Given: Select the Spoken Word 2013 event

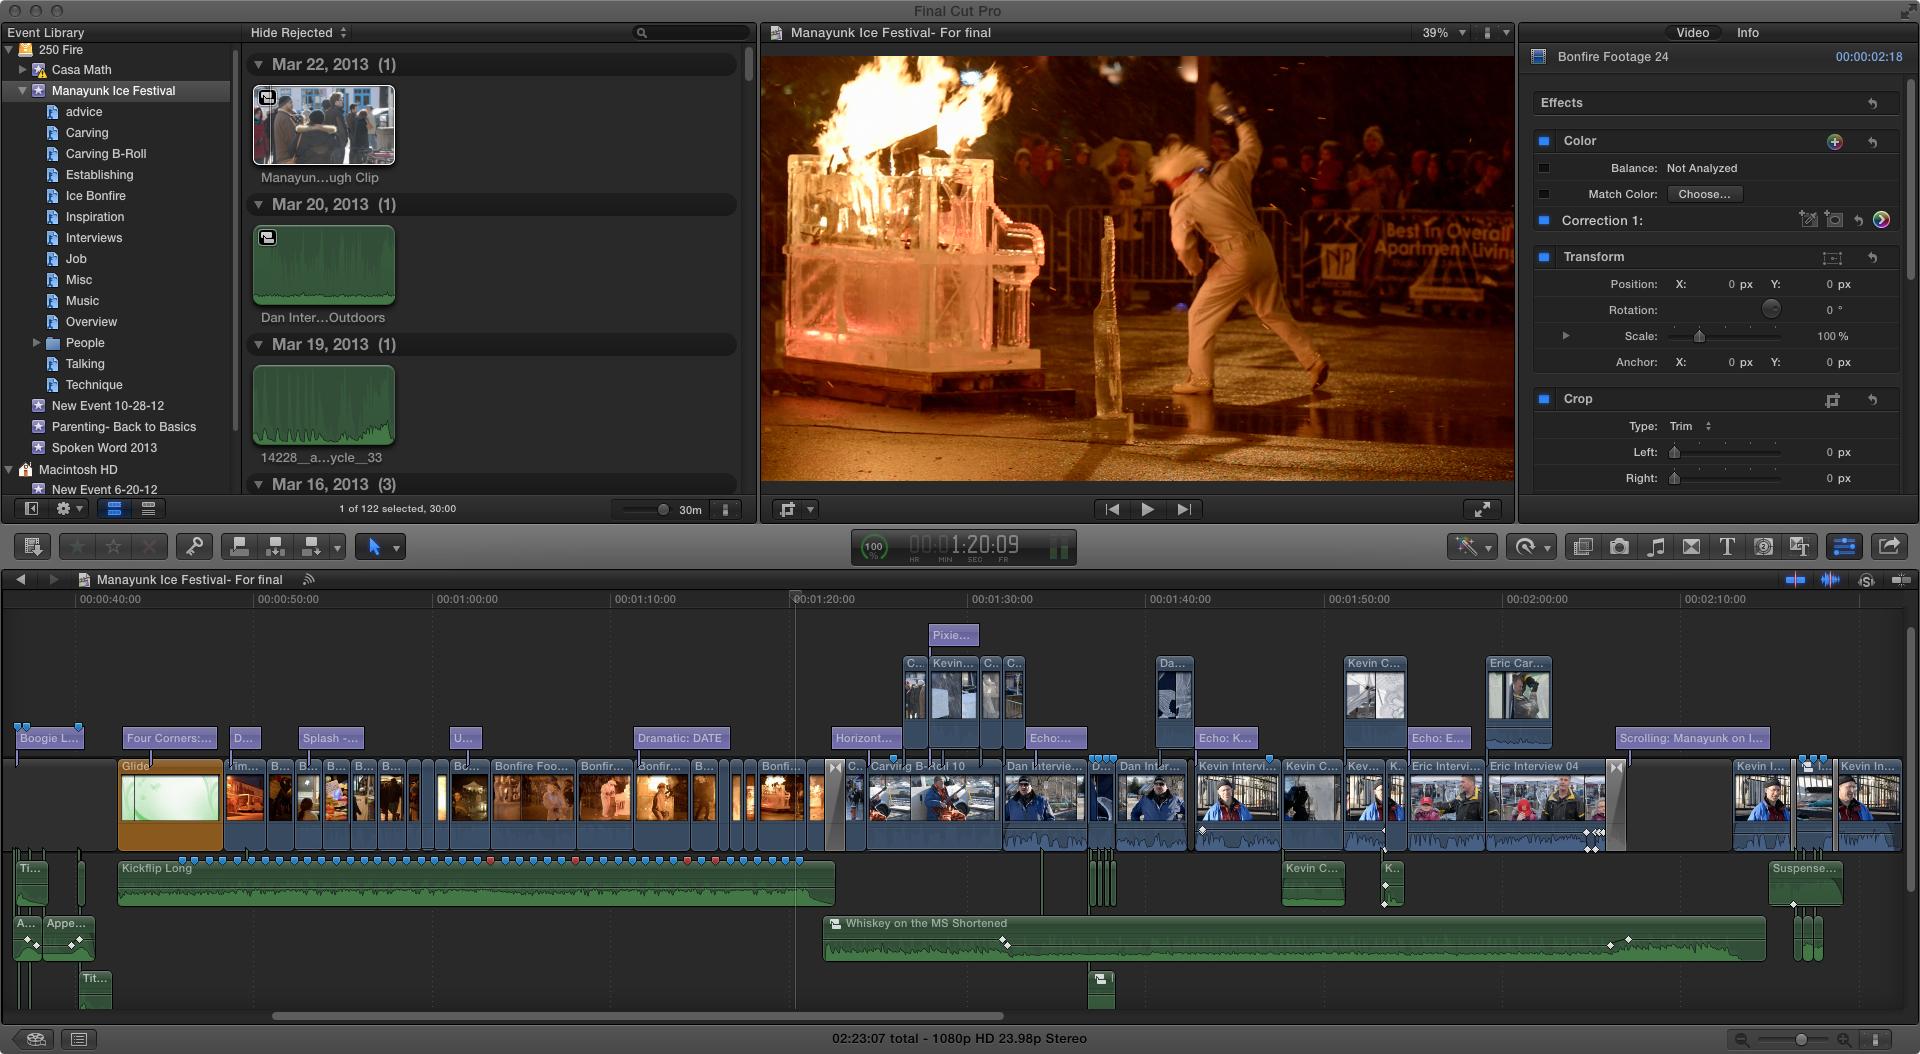Looking at the screenshot, I should [x=104, y=448].
